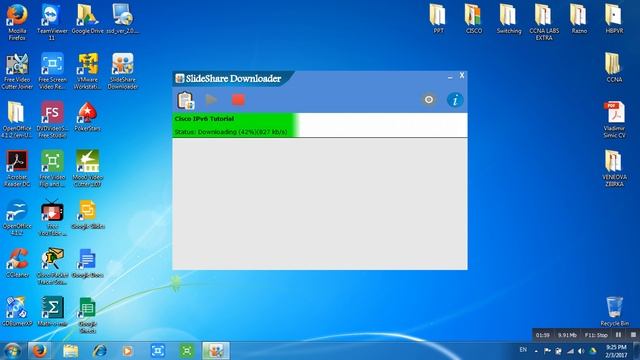
Task: Select the Razno folder on desktop
Action: click(579, 19)
